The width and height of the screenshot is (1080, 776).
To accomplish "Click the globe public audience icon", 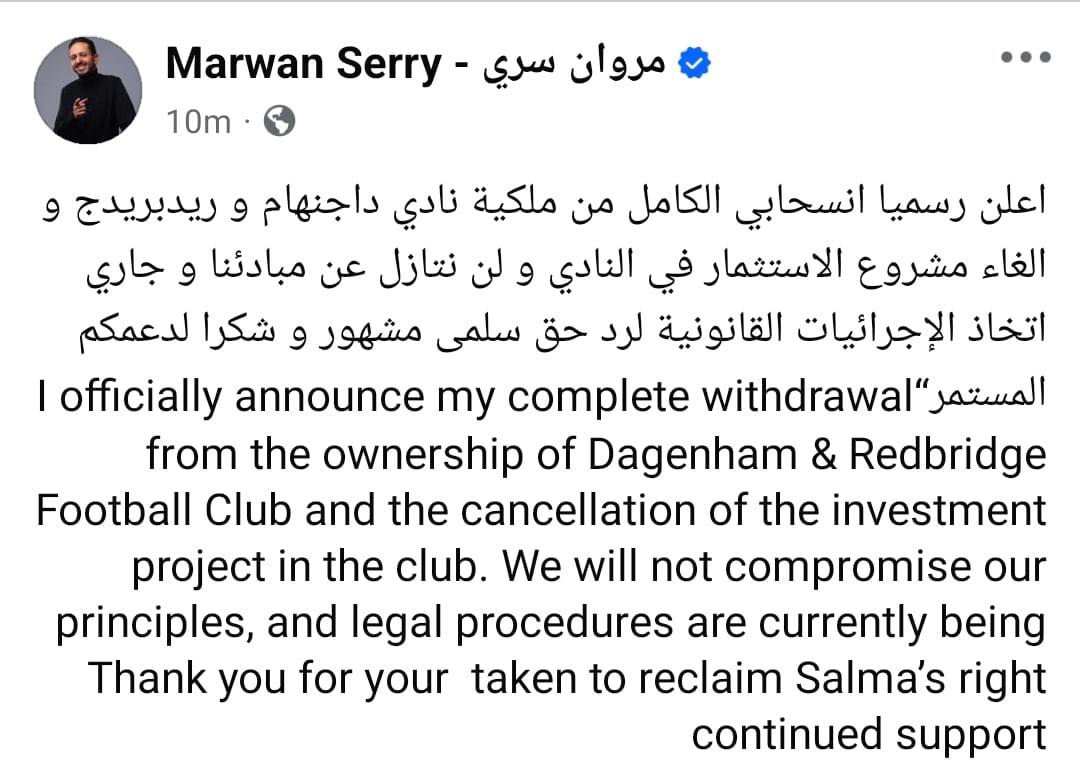I will click(x=280, y=121).
